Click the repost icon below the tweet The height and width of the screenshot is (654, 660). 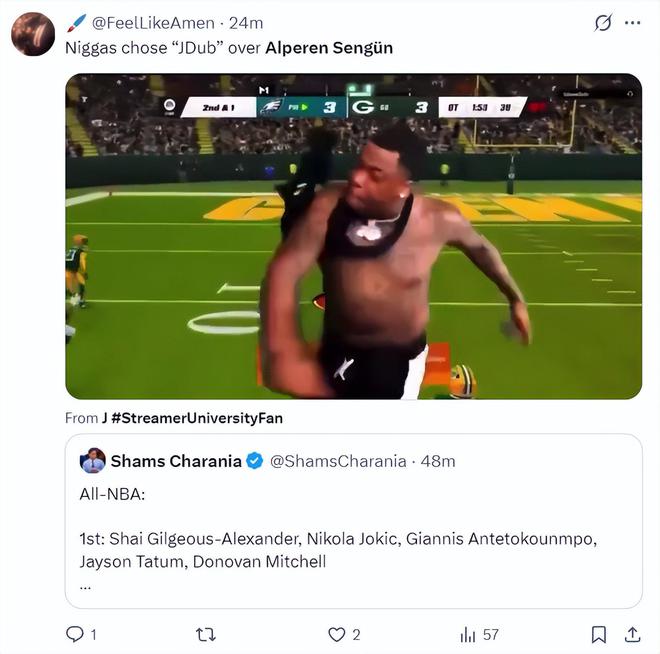[206, 634]
